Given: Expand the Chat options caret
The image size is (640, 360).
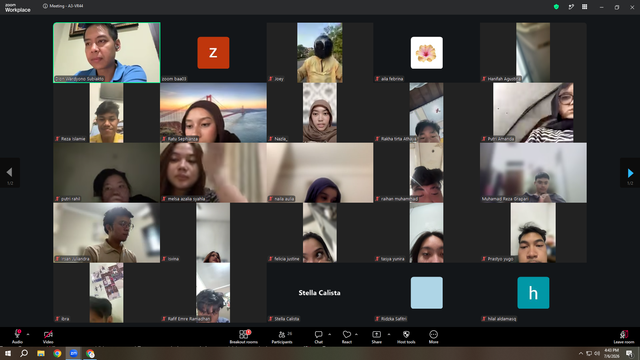Looking at the screenshot, I should [x=329, y=334].
